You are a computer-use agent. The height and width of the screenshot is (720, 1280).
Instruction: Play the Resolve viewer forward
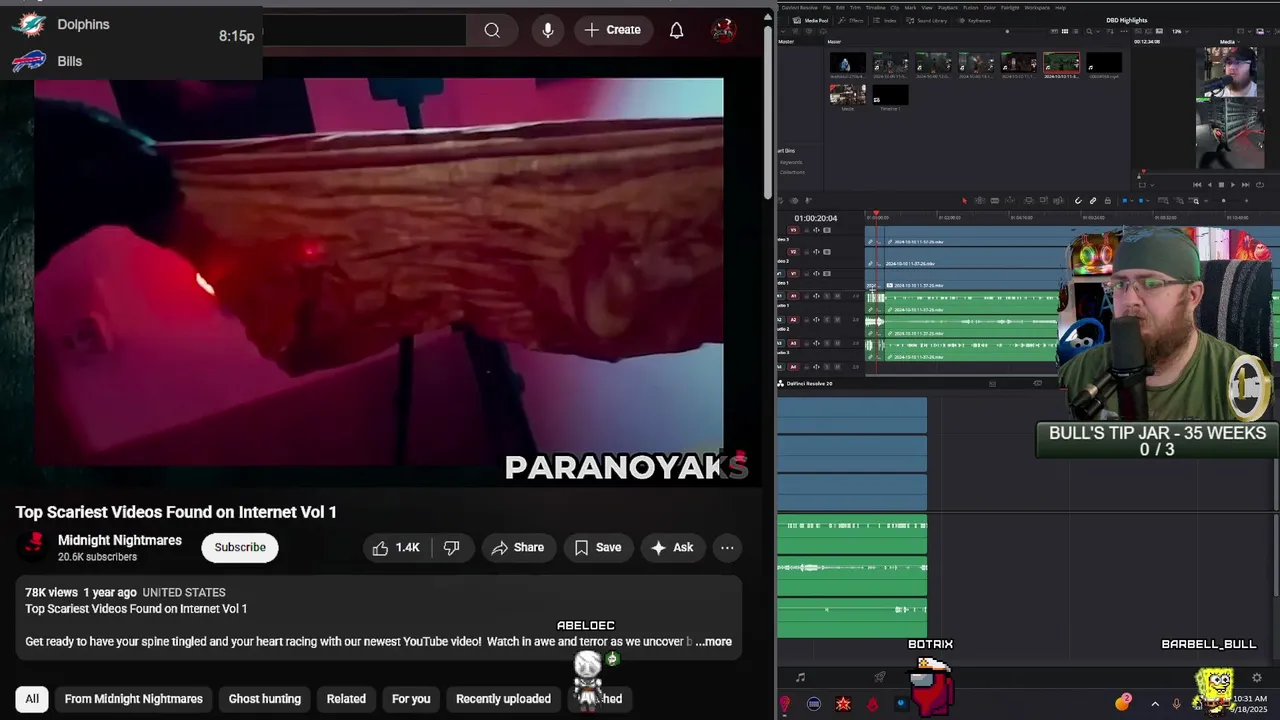tap(1233, 185)
